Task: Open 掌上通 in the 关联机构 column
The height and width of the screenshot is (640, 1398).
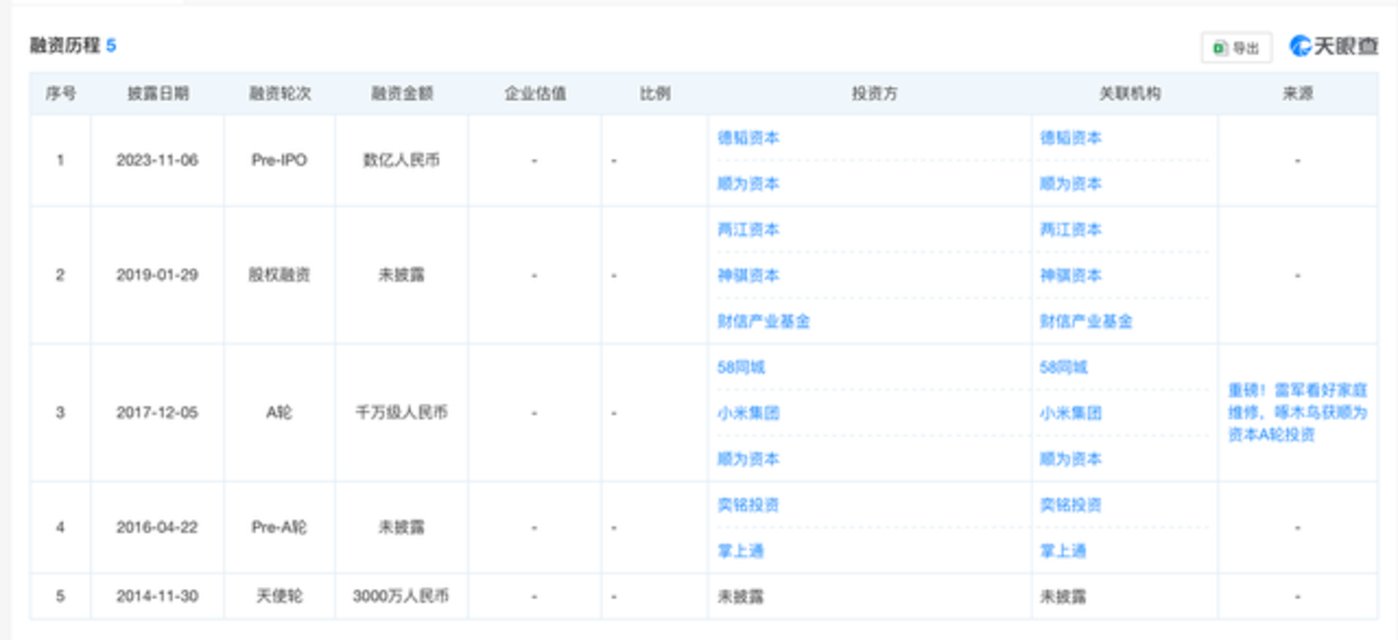Action: point(1062,551)
